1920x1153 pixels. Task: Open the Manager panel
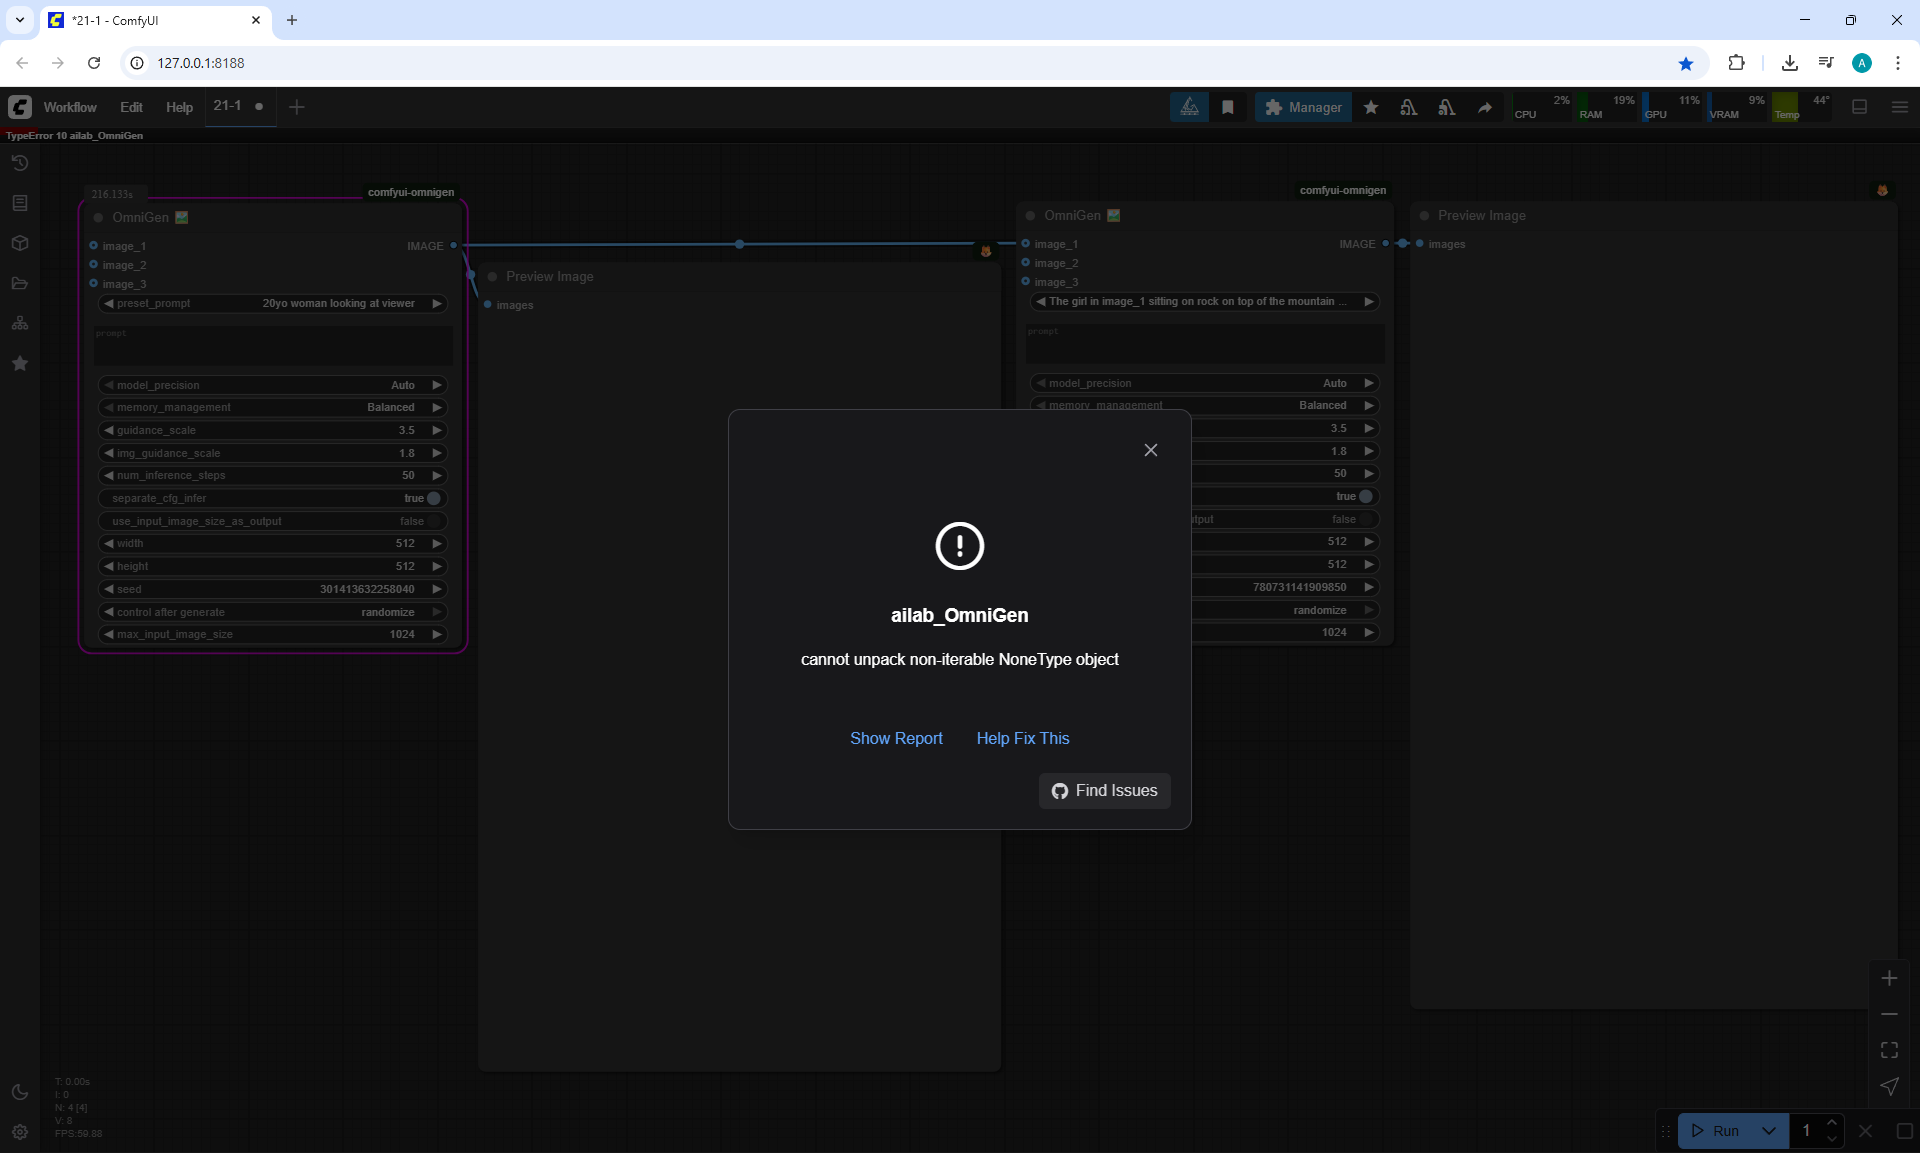tap(1303, 107)
